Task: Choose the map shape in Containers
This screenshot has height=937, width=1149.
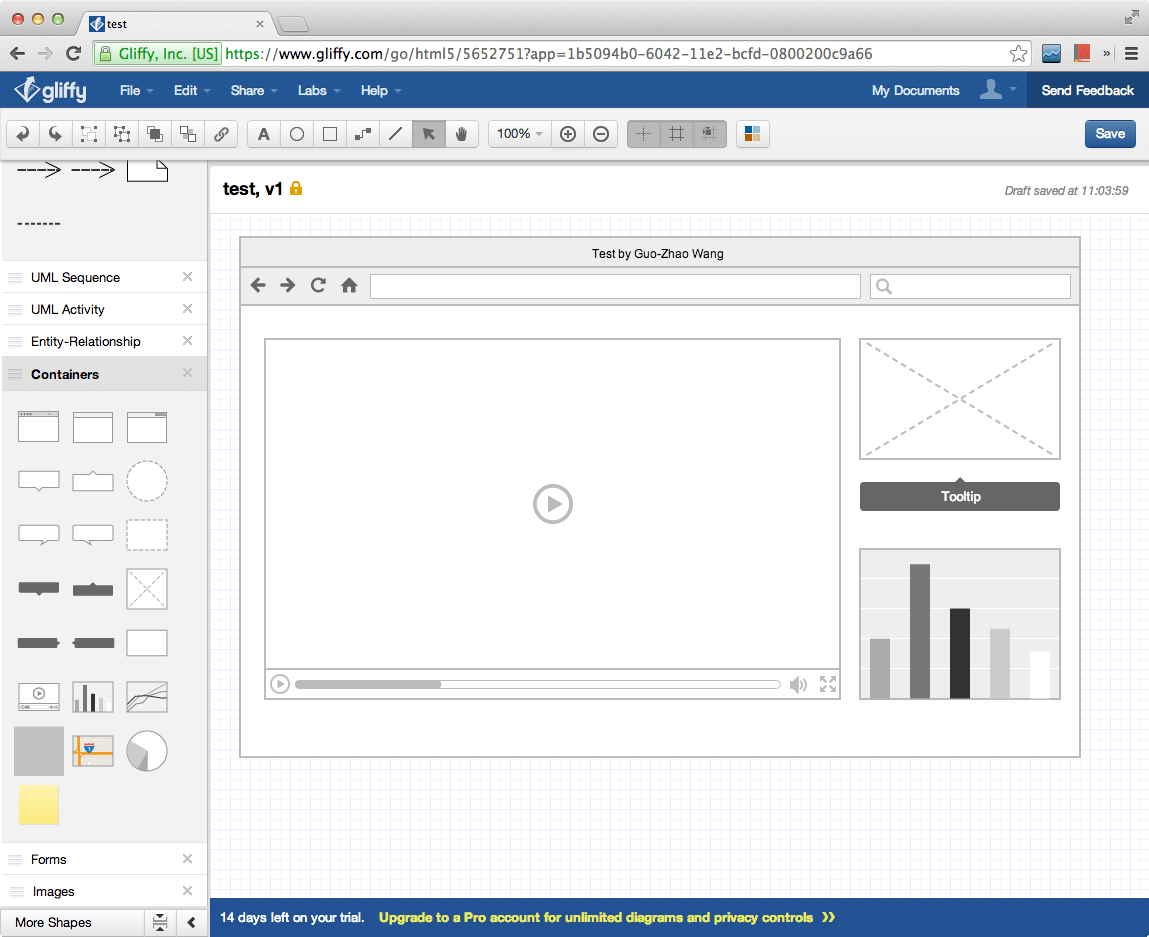Action: coord(93,750)
